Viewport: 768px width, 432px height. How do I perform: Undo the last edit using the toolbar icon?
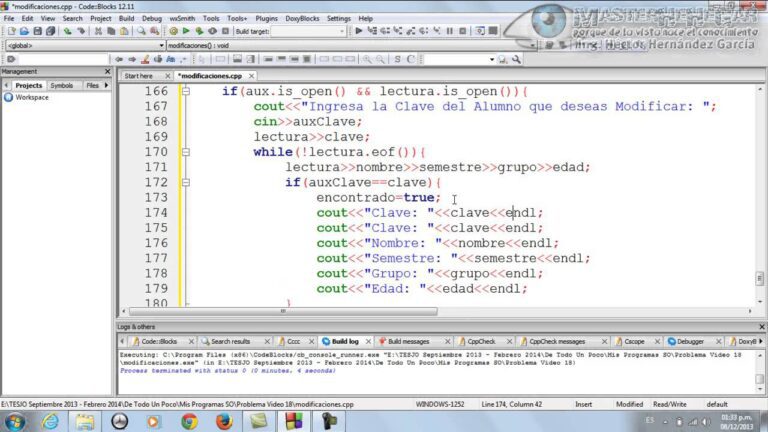pyautogui.click(x=68, y=31)
